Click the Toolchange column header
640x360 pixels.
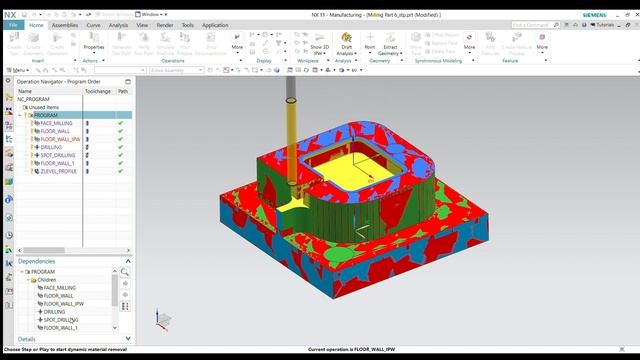[98, 91]
